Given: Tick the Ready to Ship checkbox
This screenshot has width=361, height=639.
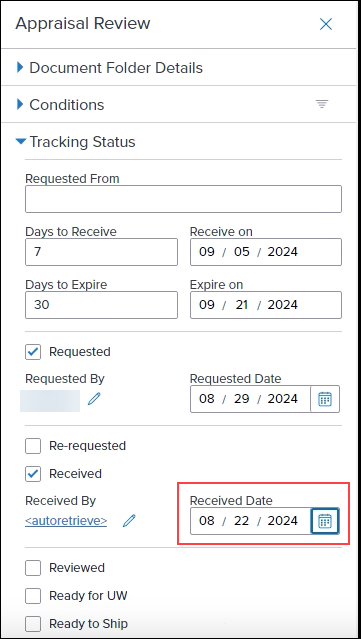Looking at the screenshot, I should (x=33, y=624).
